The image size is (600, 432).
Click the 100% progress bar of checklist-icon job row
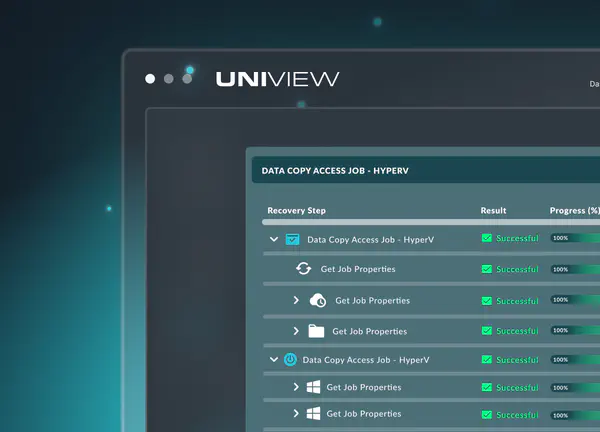pyautogui.click(x=575, y=238)
